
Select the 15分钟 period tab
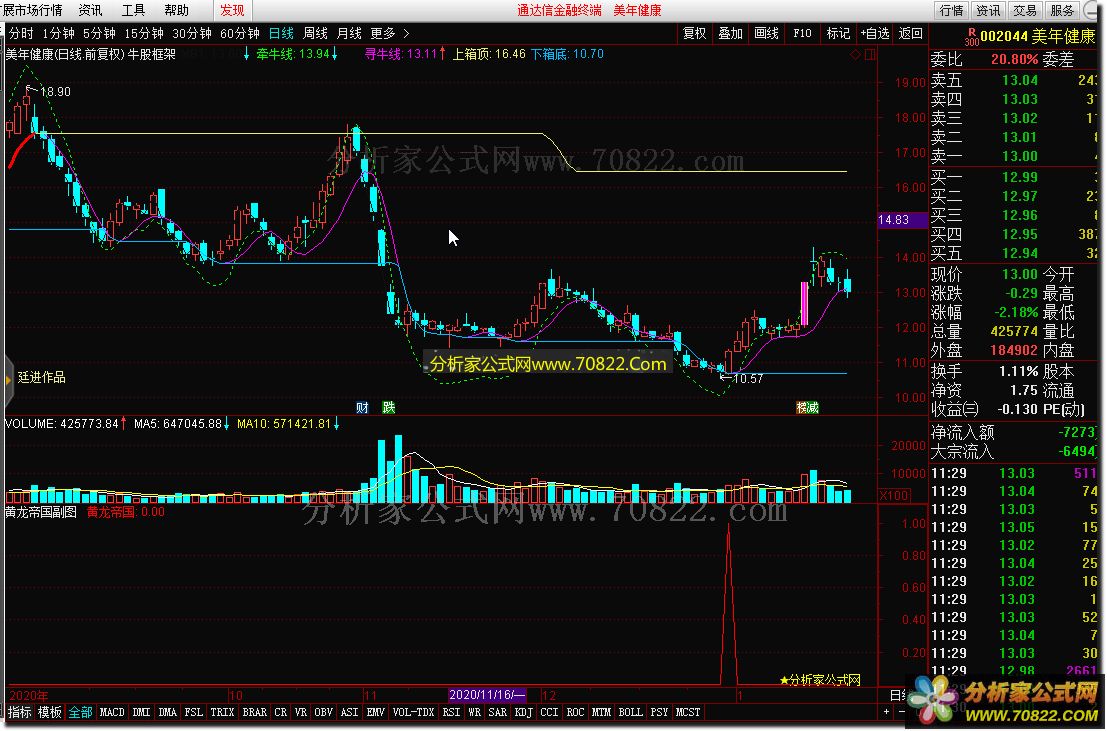(x=144, y=33)
